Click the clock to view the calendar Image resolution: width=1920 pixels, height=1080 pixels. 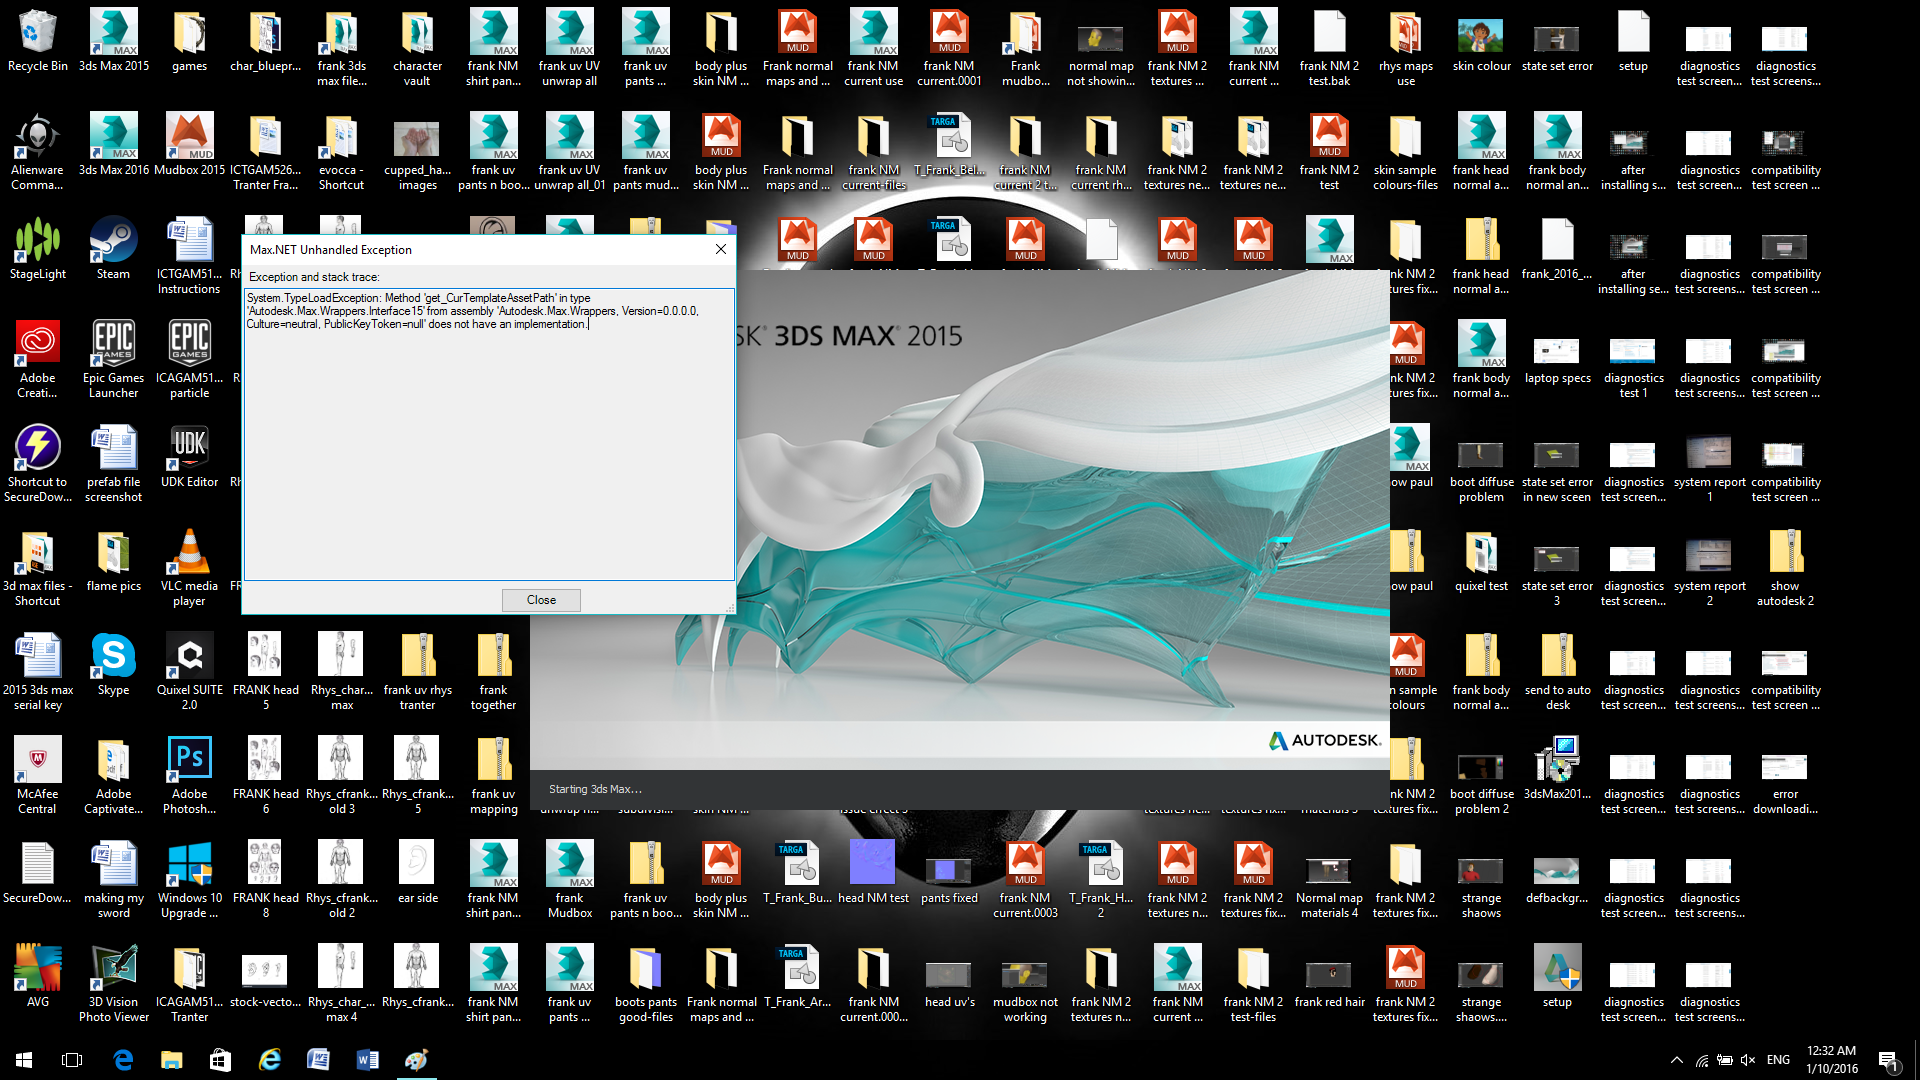1831,1059
